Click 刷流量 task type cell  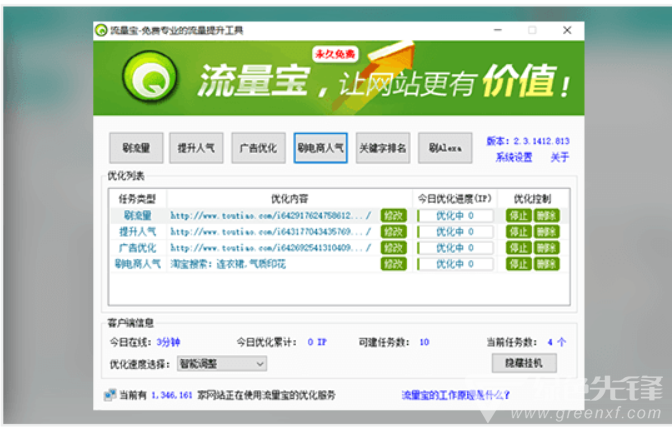(138, 215)
